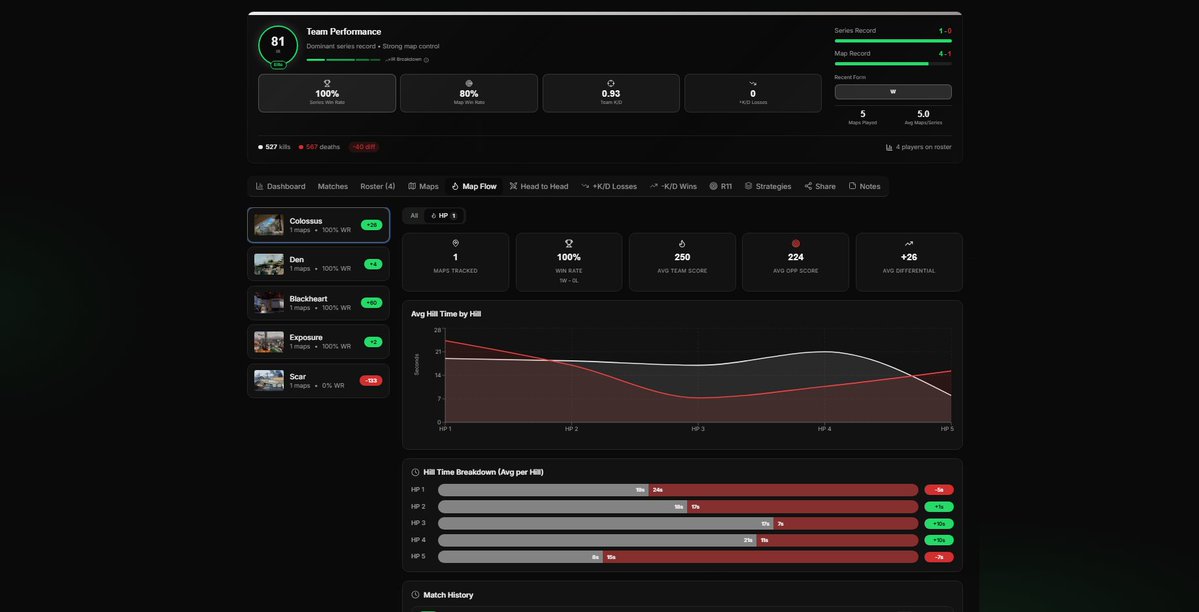Click trend-down icon in +K/D Losses stat card
The width and height of the screenshot is (1199, 612).
coord(753,83)
